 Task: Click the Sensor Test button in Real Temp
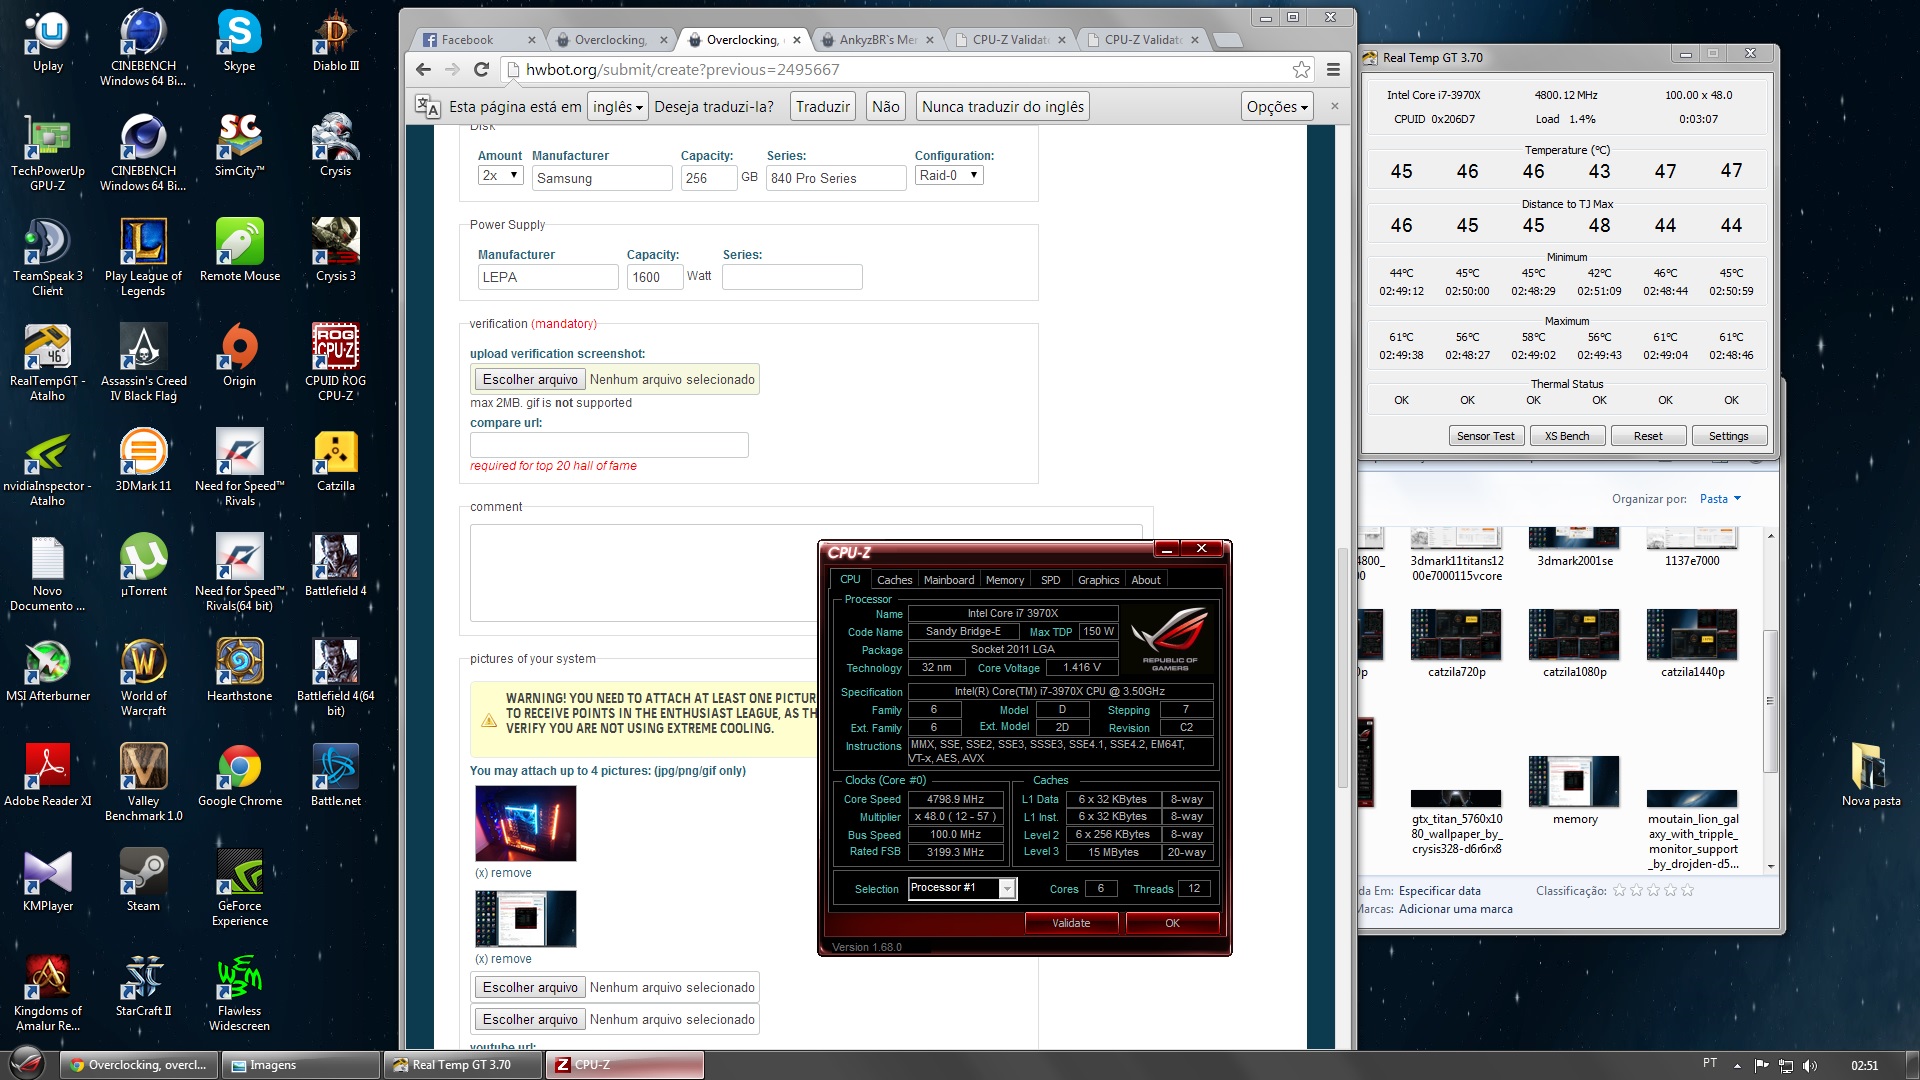(1485, 436)
